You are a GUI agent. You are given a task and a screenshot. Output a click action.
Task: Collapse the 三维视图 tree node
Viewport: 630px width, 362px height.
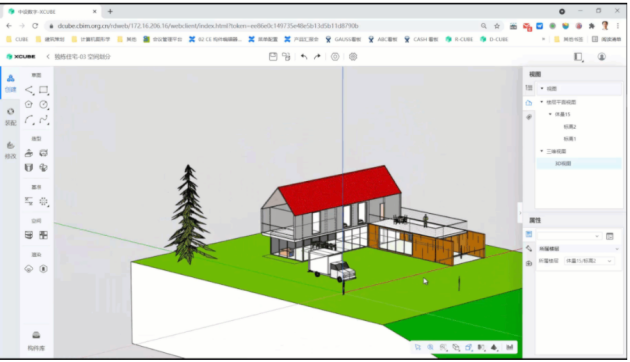pyautogui.click(x=542, y=151)
